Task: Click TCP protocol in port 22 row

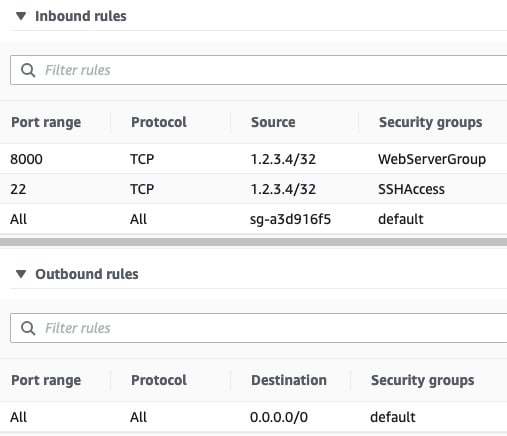Action: pos(142,189)
